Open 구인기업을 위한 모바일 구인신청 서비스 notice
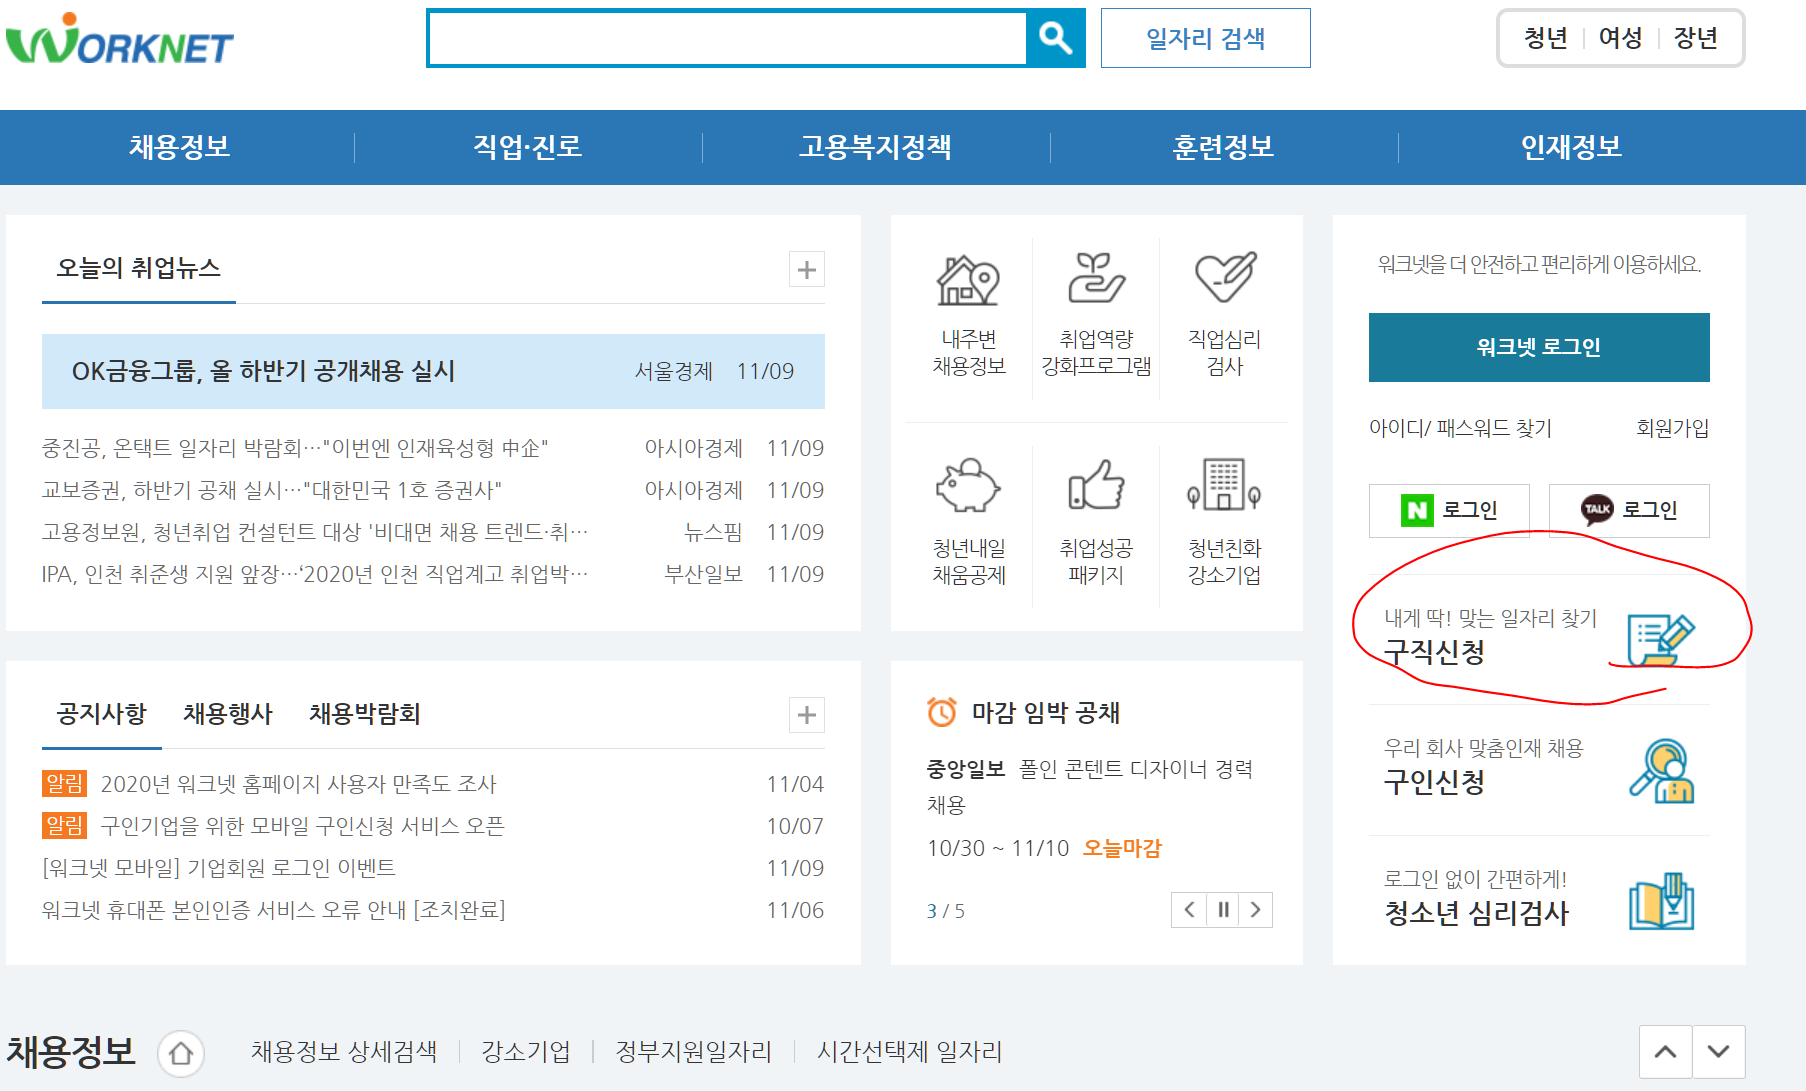This screenshot has width=1806, height=1091. point(303,826)
